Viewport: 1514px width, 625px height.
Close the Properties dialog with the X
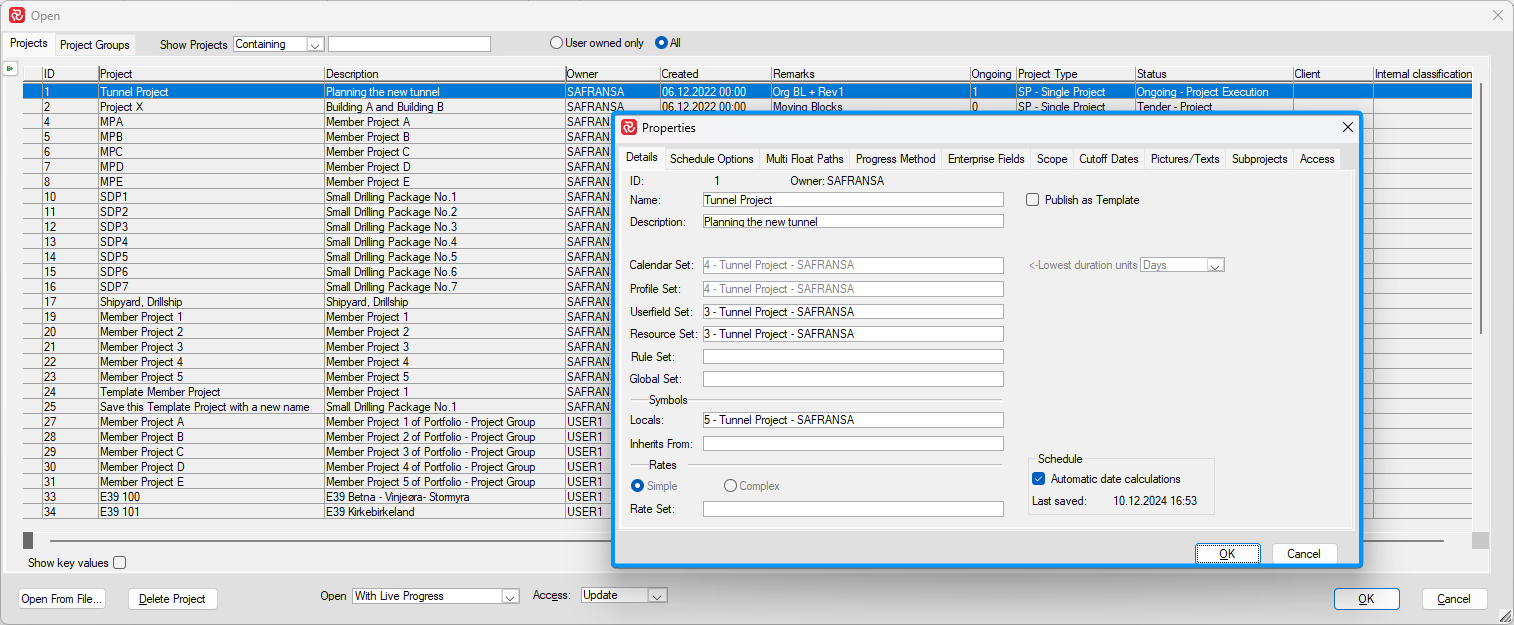tap(1347, 127)
